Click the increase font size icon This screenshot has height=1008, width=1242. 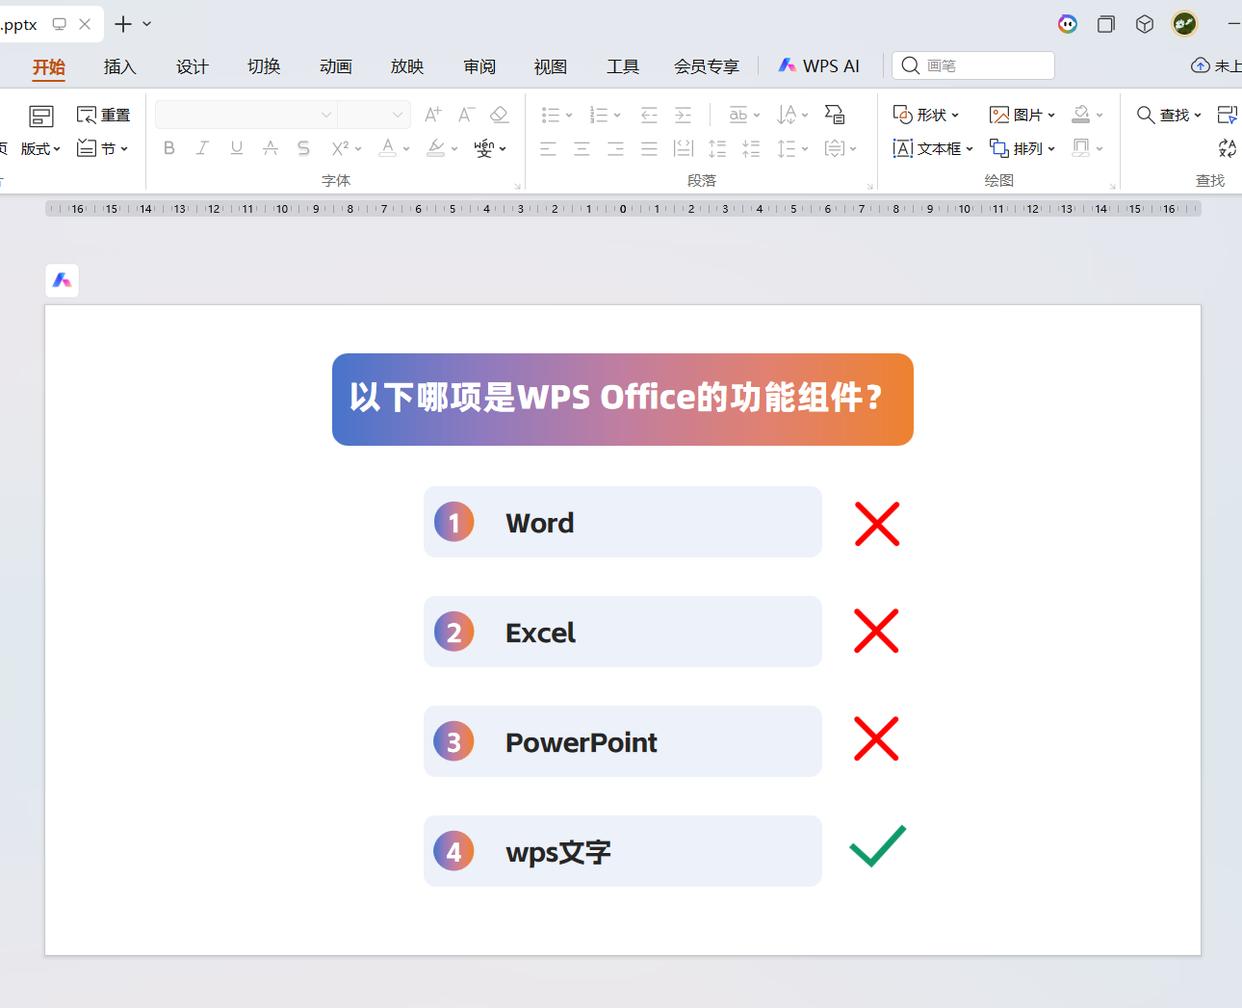(x=432, y=115)
